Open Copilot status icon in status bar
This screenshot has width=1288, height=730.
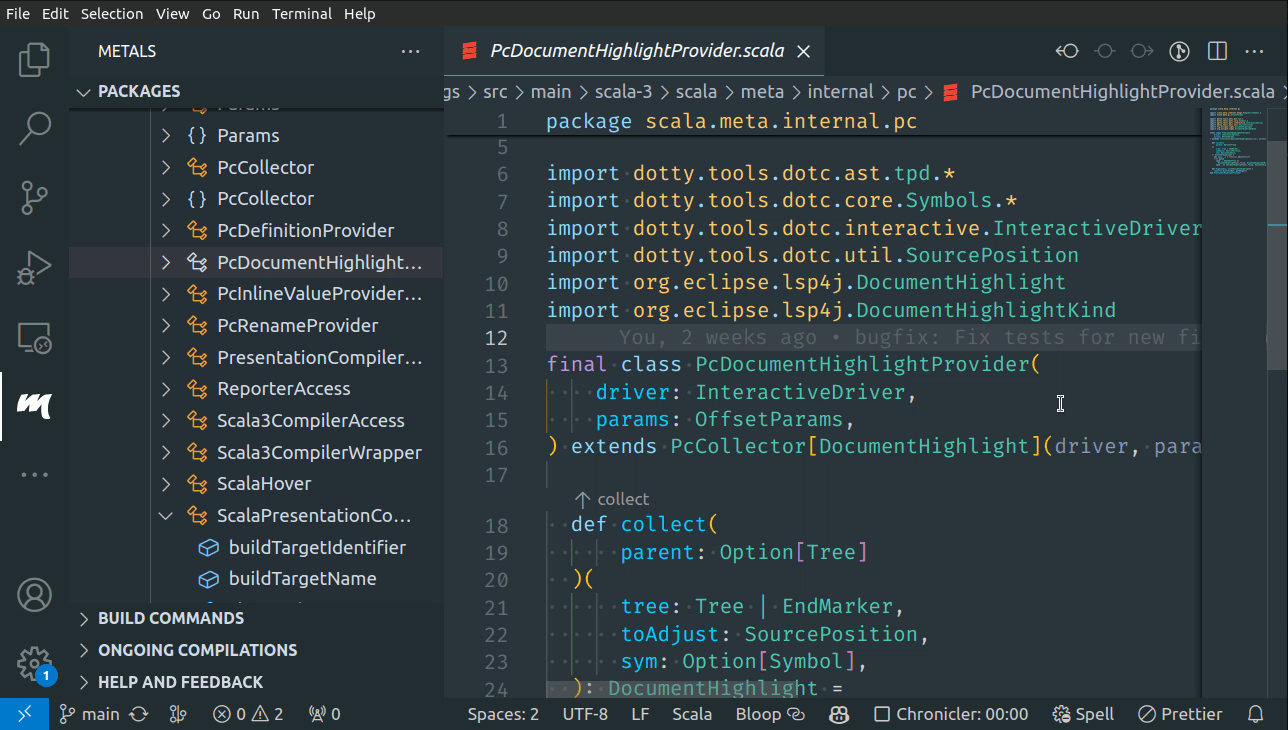click(839, 714)
